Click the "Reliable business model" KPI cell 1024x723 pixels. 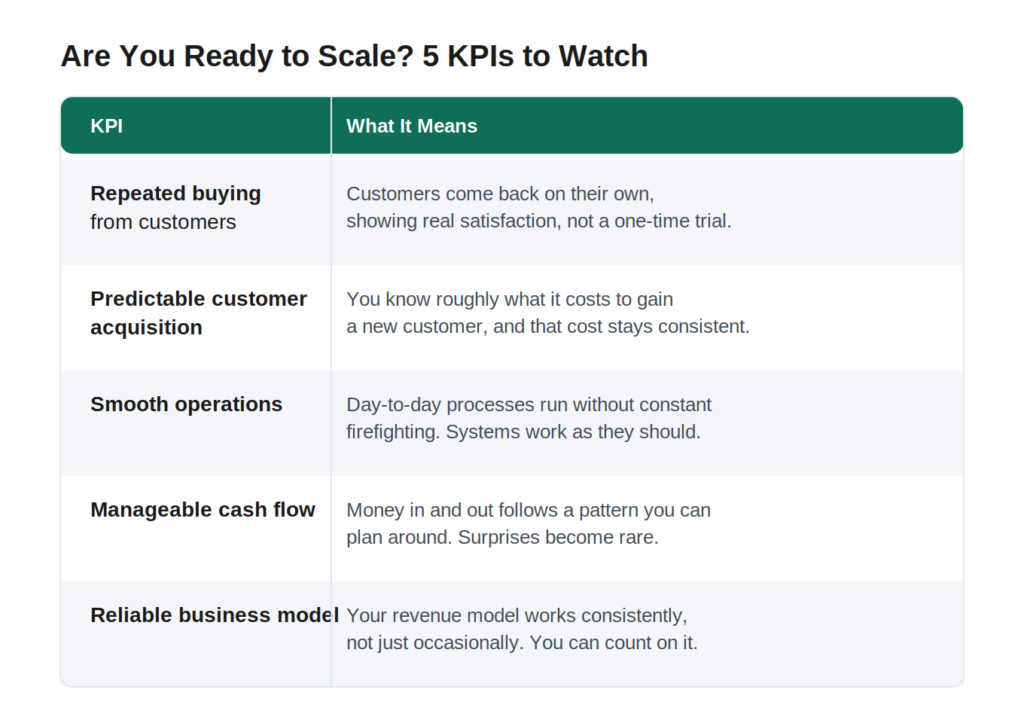[x=196, y=634]
